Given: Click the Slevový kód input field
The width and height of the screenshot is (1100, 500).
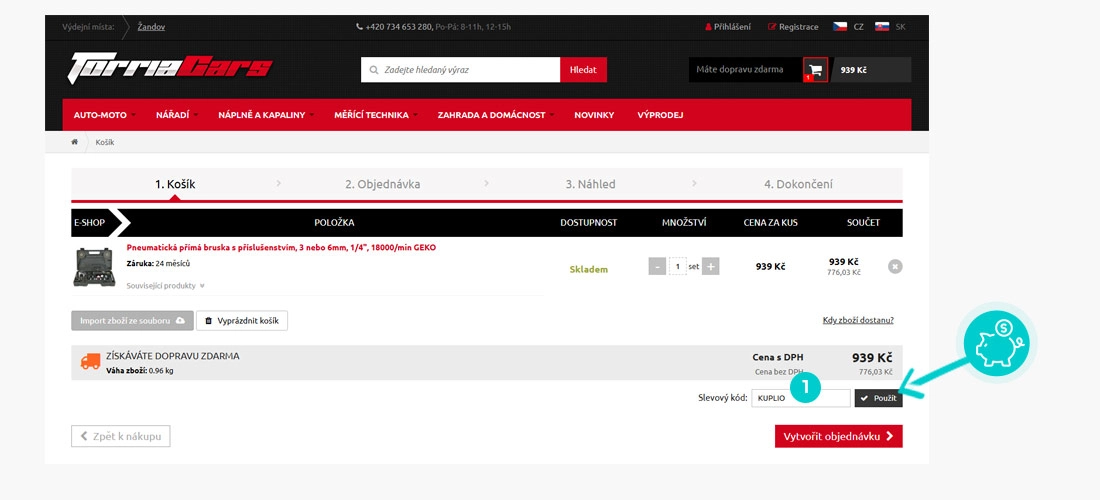Looking at the screenshot, I should (800, 398).
